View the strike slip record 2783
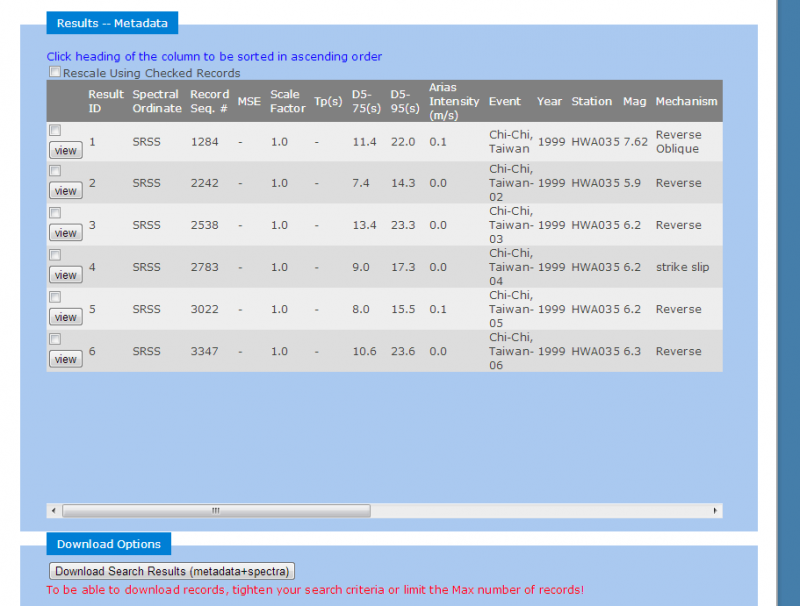 point(66,275)
